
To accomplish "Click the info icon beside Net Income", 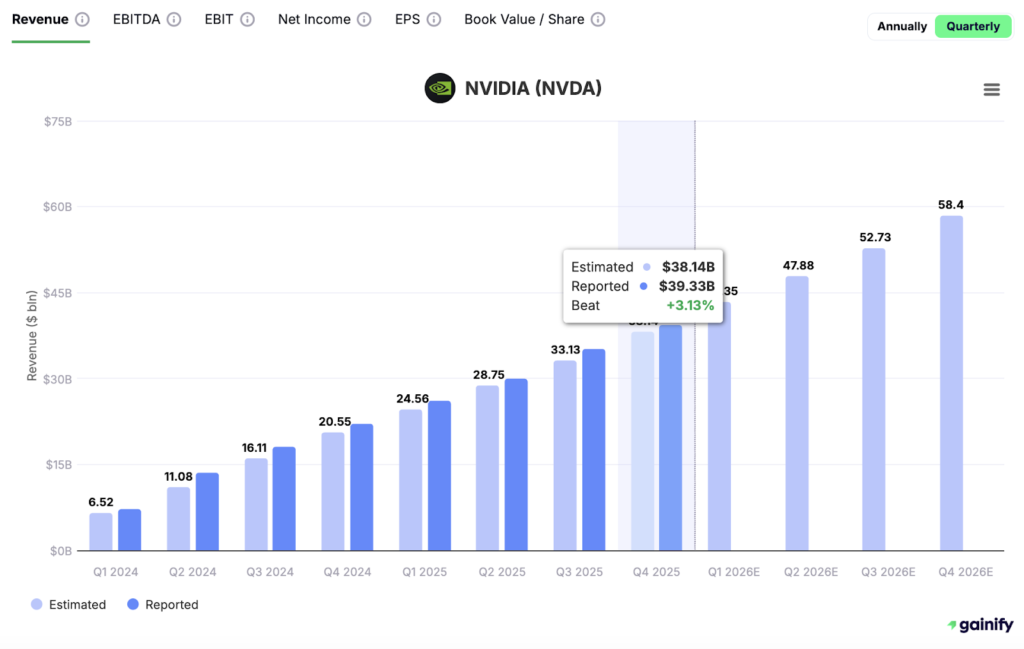I will [x=364, y=20].
